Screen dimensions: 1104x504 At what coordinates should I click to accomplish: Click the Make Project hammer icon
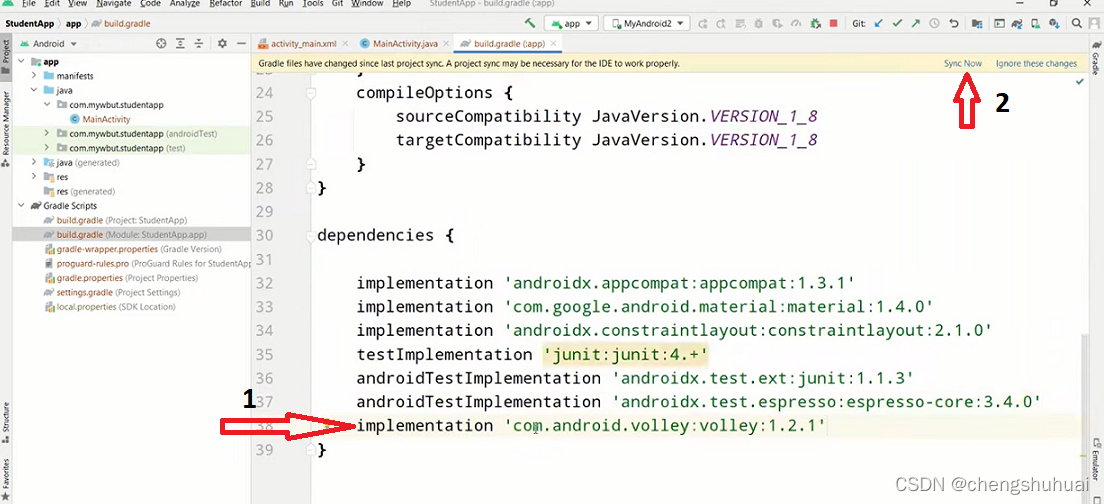(530, 23)
